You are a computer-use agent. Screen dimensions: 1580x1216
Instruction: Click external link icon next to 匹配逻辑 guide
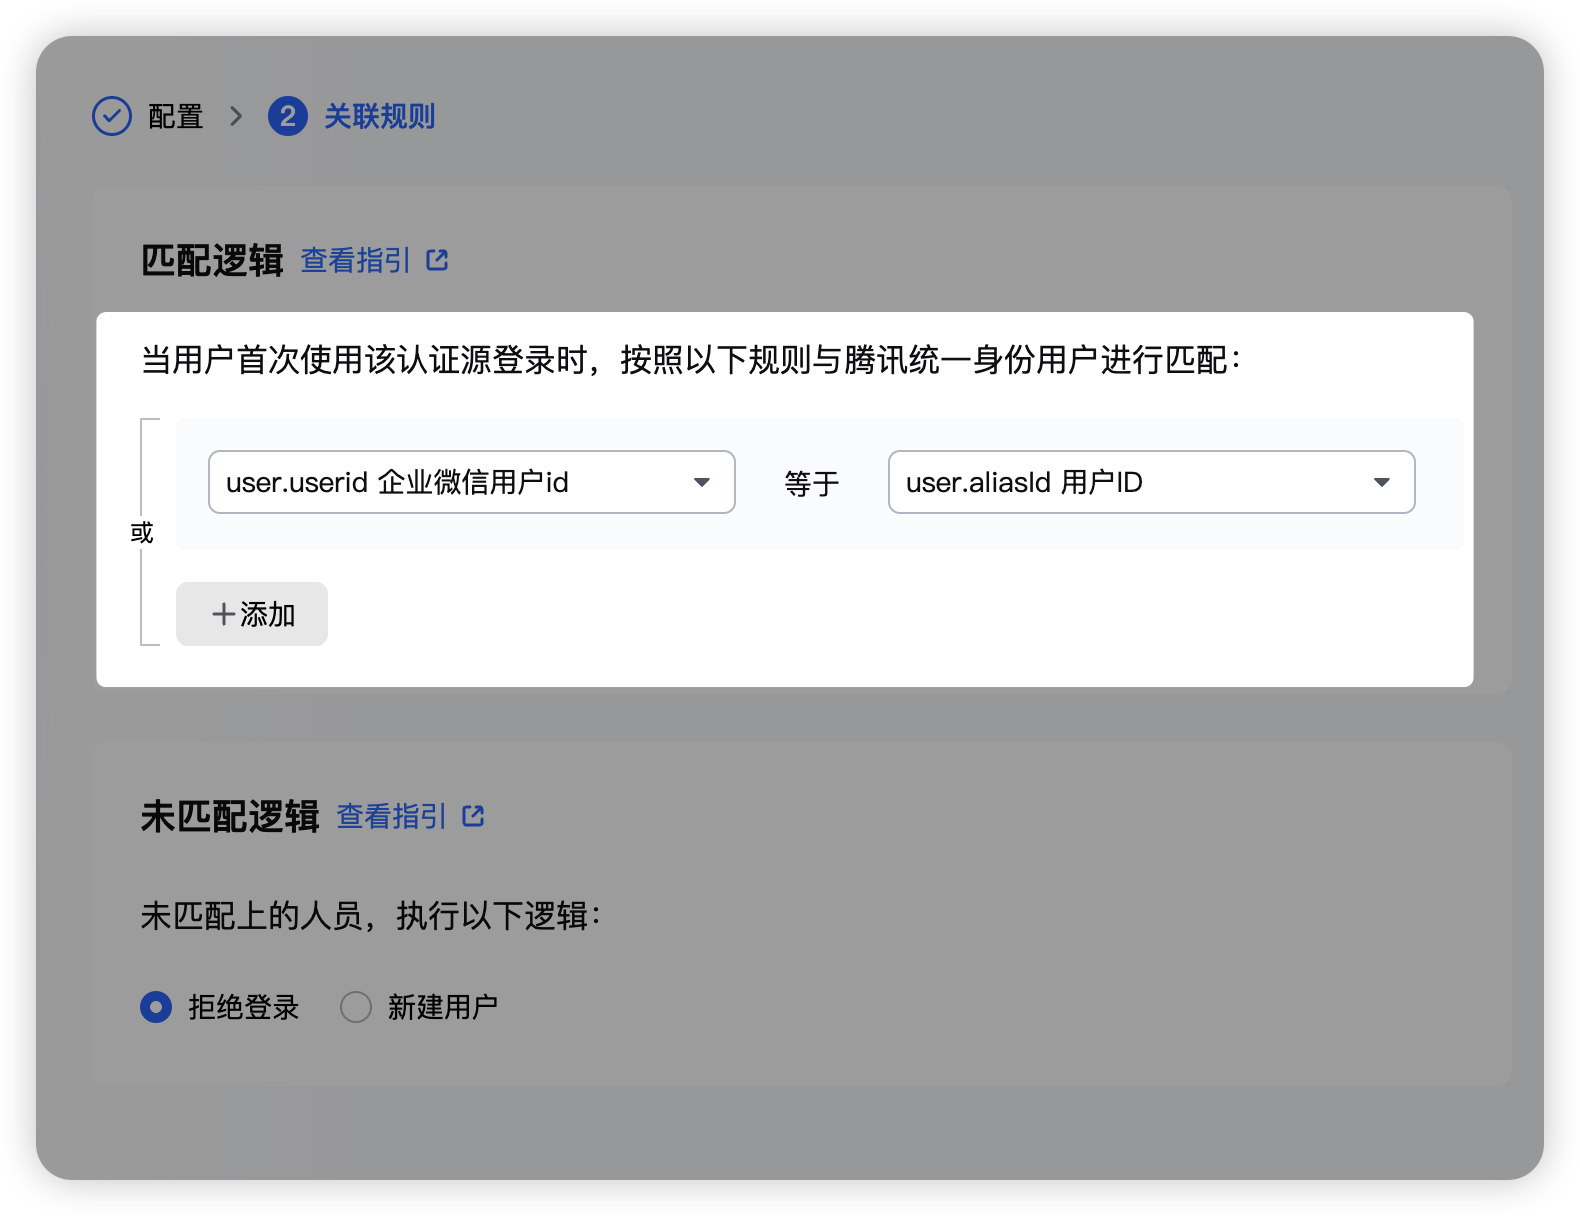(437, 260)
